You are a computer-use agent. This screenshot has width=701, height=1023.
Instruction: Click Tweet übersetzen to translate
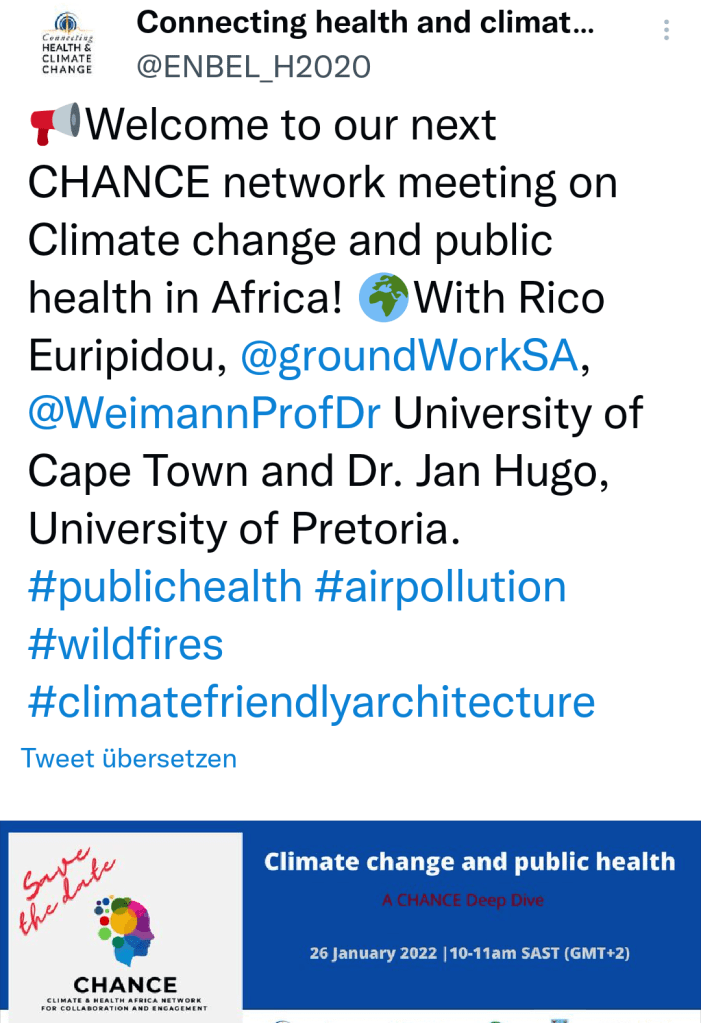129,758
